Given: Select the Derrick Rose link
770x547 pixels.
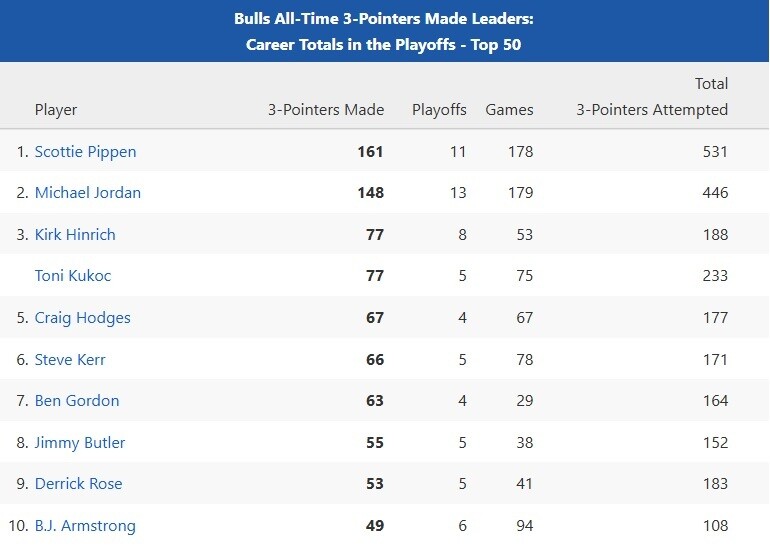Looking at the screenshot, I should pyautogui.click(x=78, y=484).
